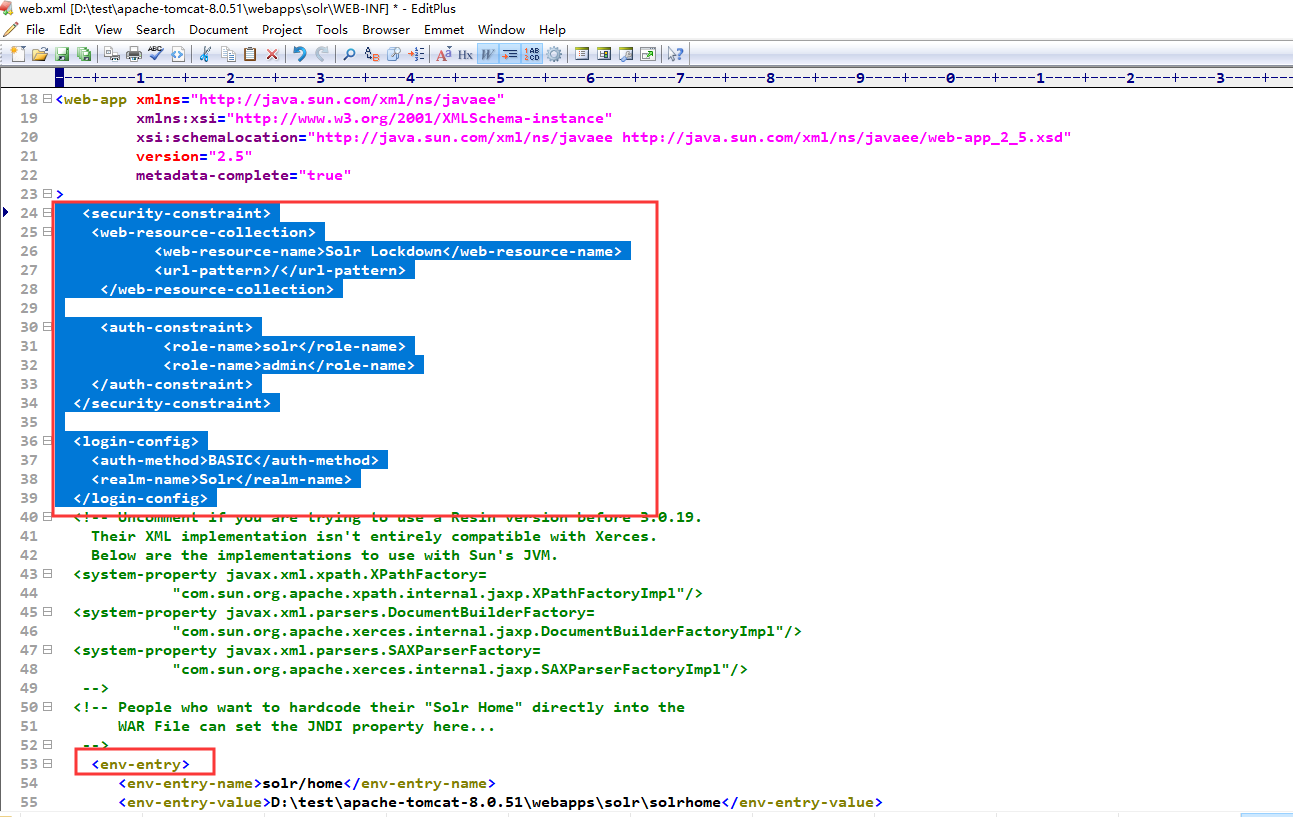Collapse the web-app fold at line 18

[x=48, y=99]
